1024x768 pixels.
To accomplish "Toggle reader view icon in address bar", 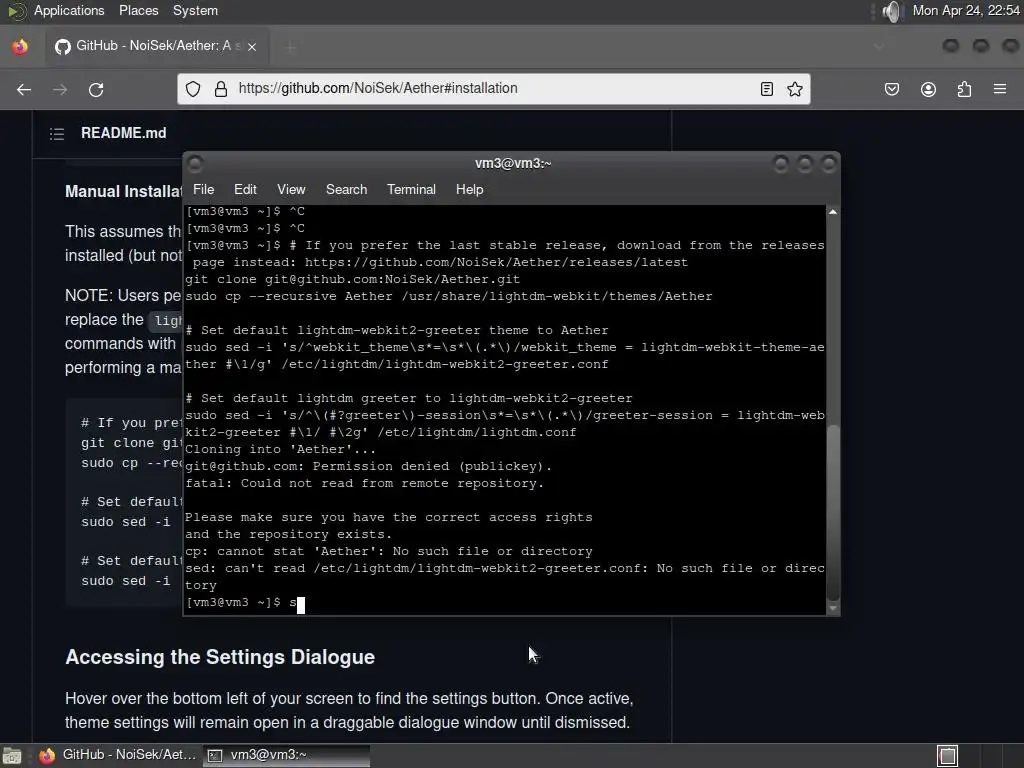I will click(x=767, y=89).
